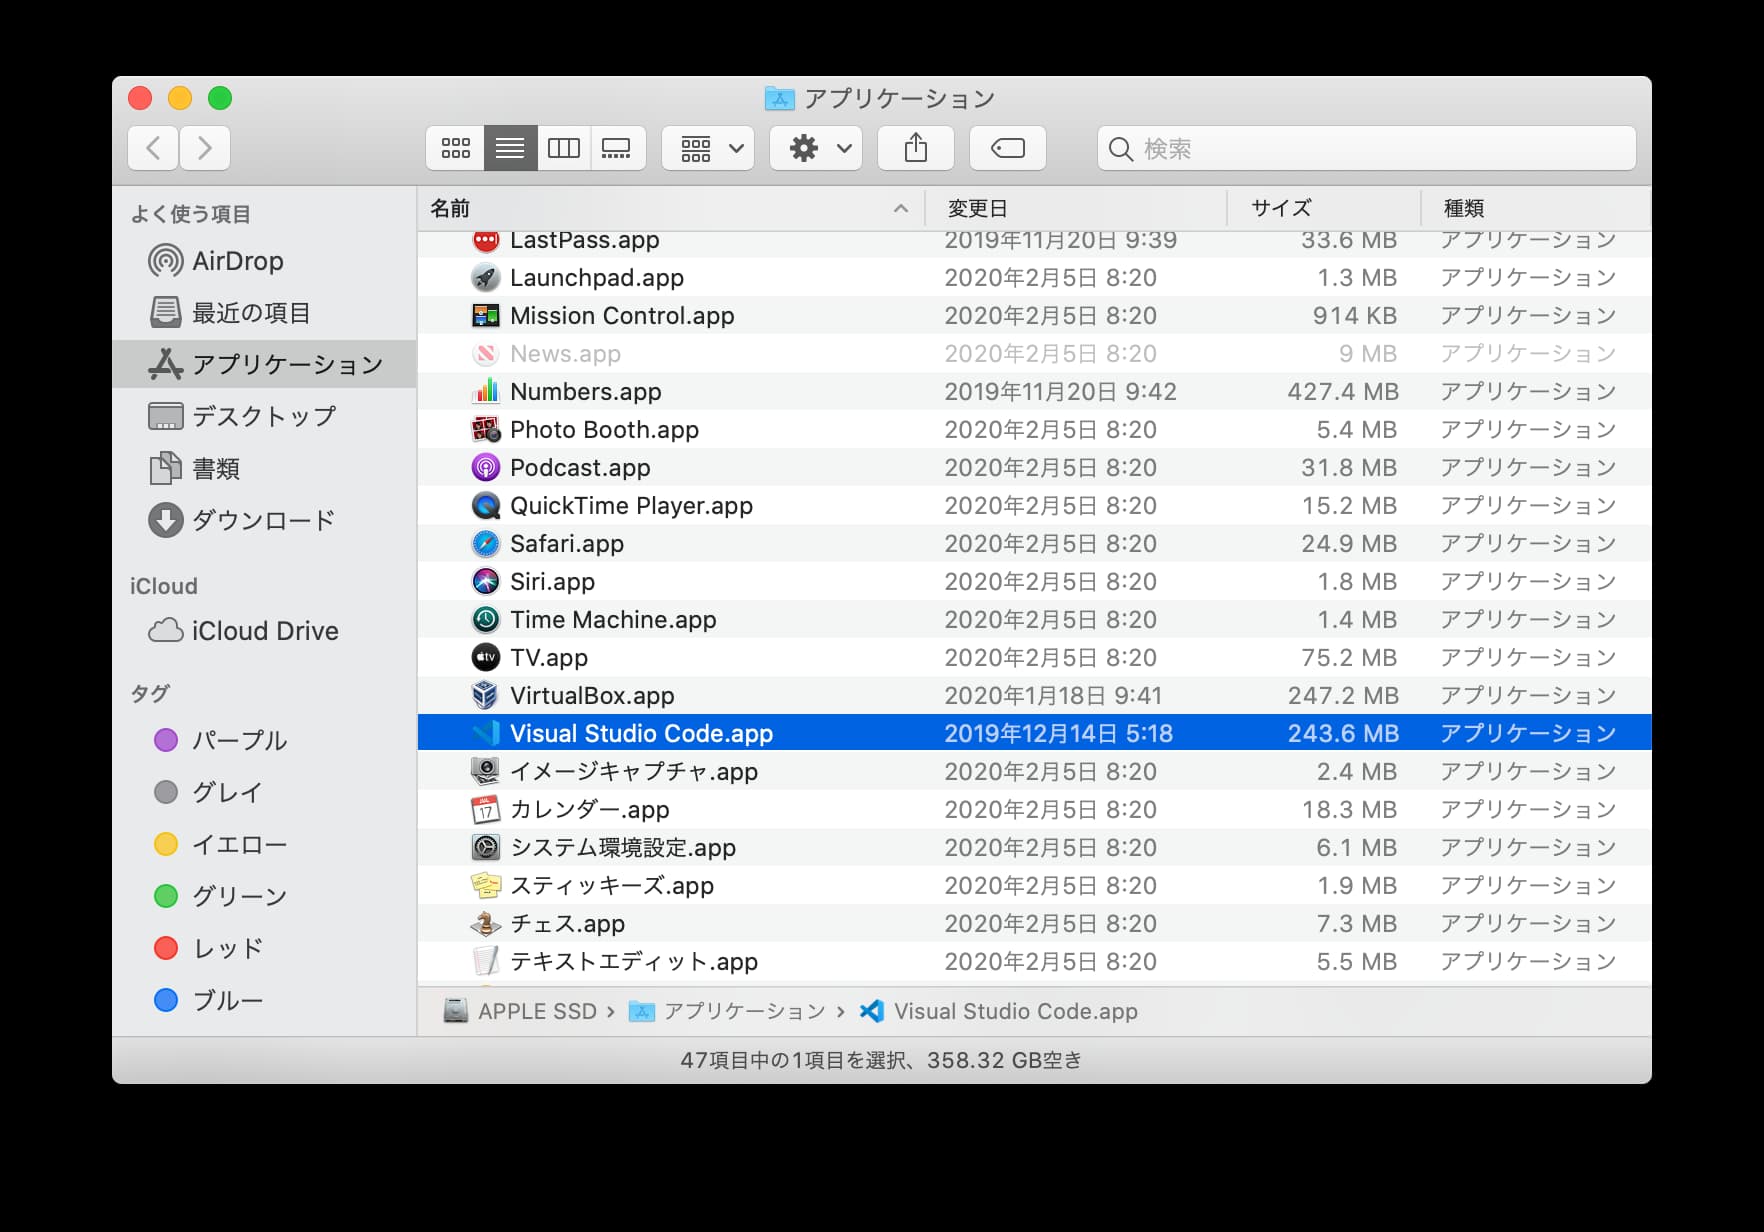Go forward with the right chevron button
The height and width of the screenshot is (1232, 1764).
205,148
